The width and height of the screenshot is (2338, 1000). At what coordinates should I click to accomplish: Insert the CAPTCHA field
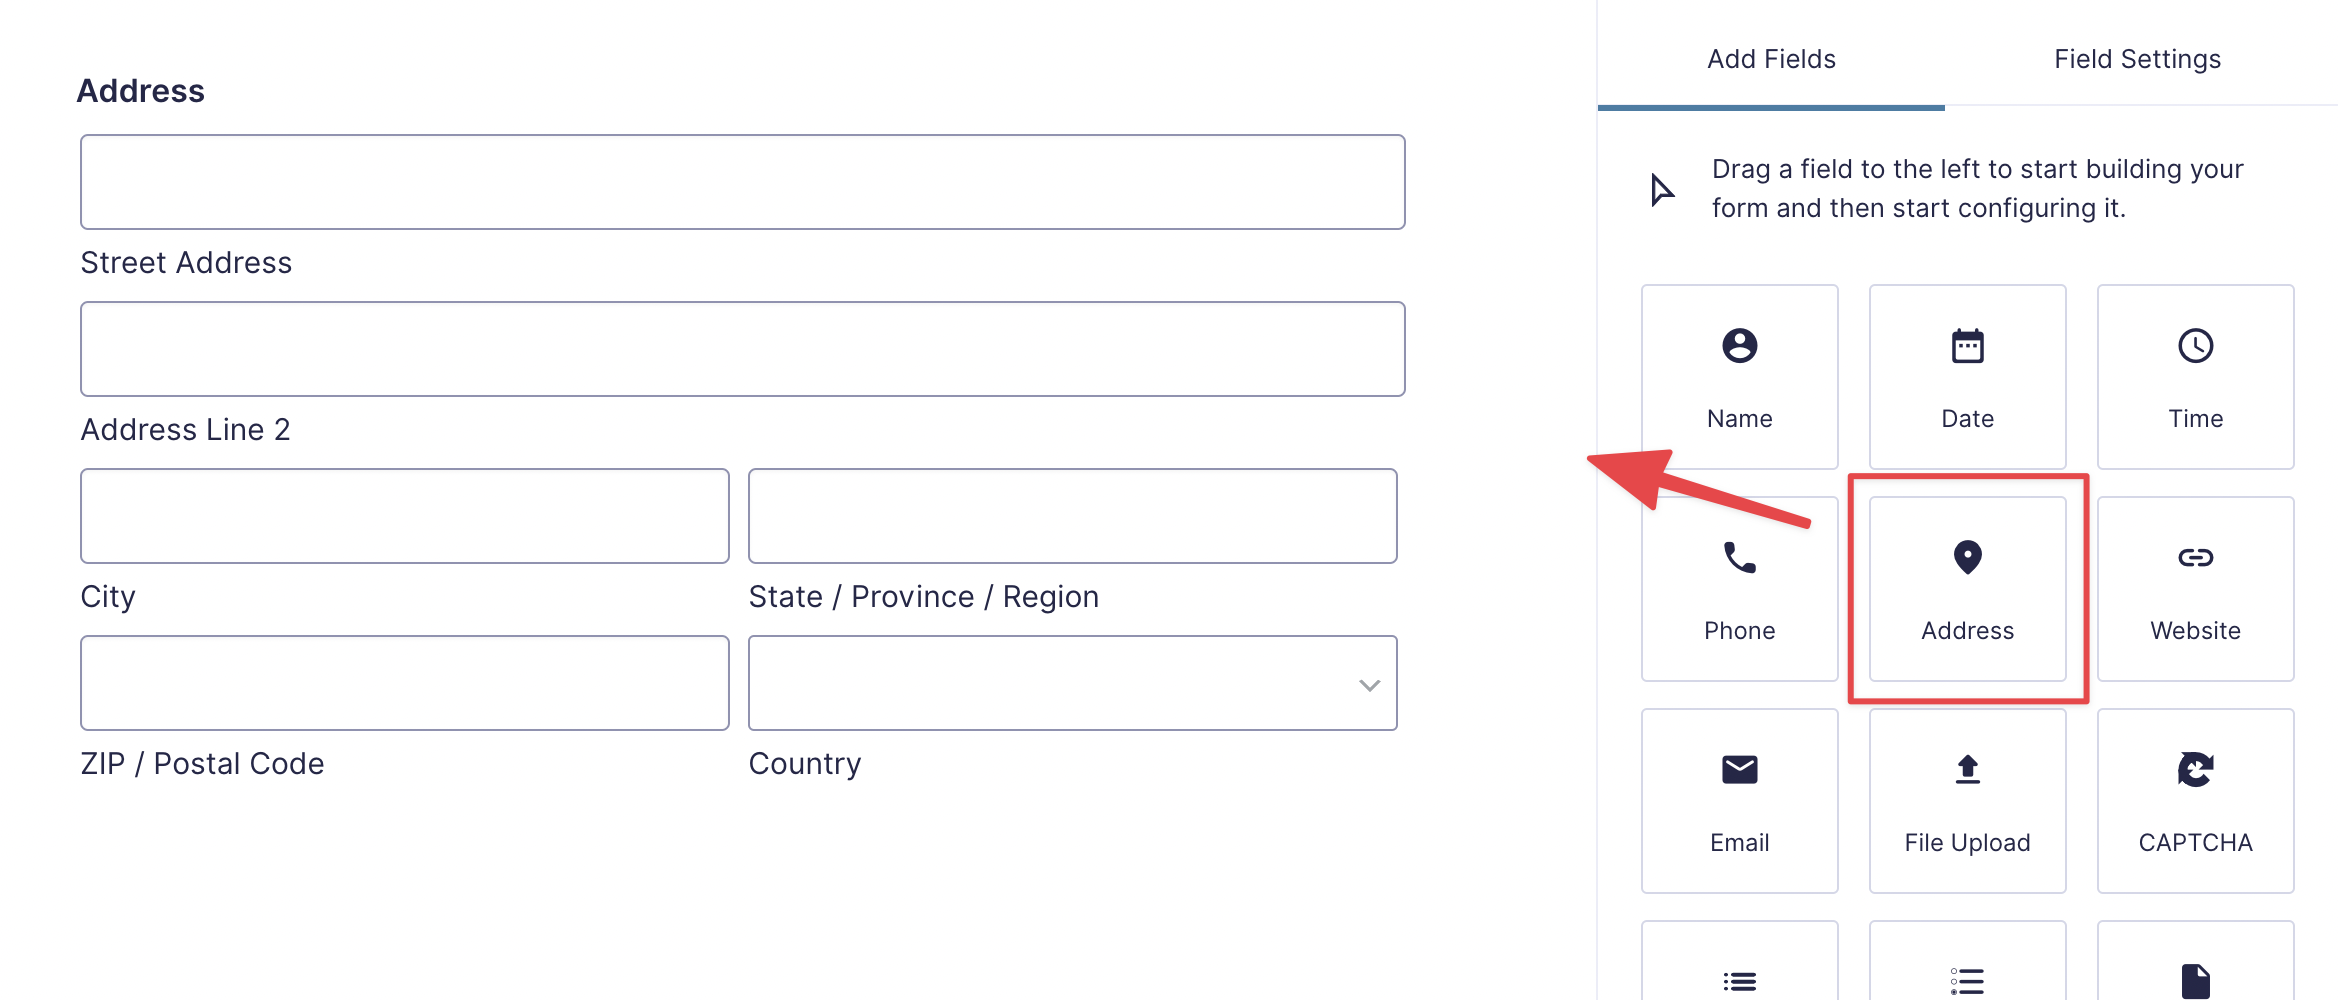click(2195, 800)
